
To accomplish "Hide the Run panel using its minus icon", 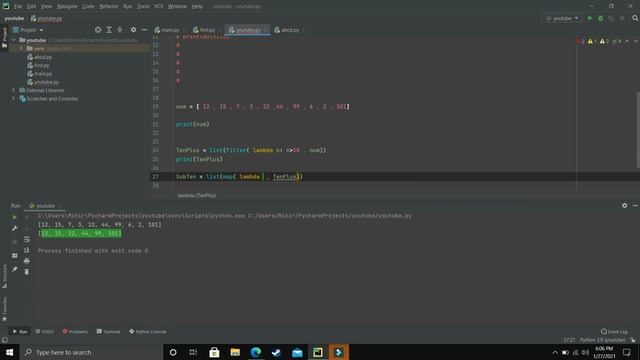I will tap(635, 206).
